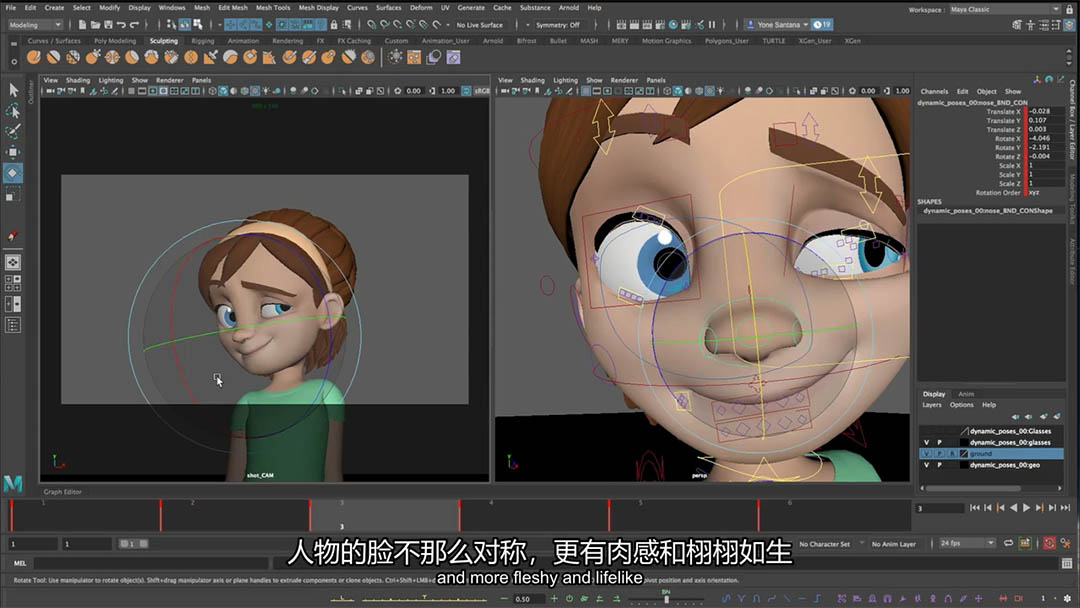
Task: Select the Repeat sculpt tool icon
Action: (191, 57)
